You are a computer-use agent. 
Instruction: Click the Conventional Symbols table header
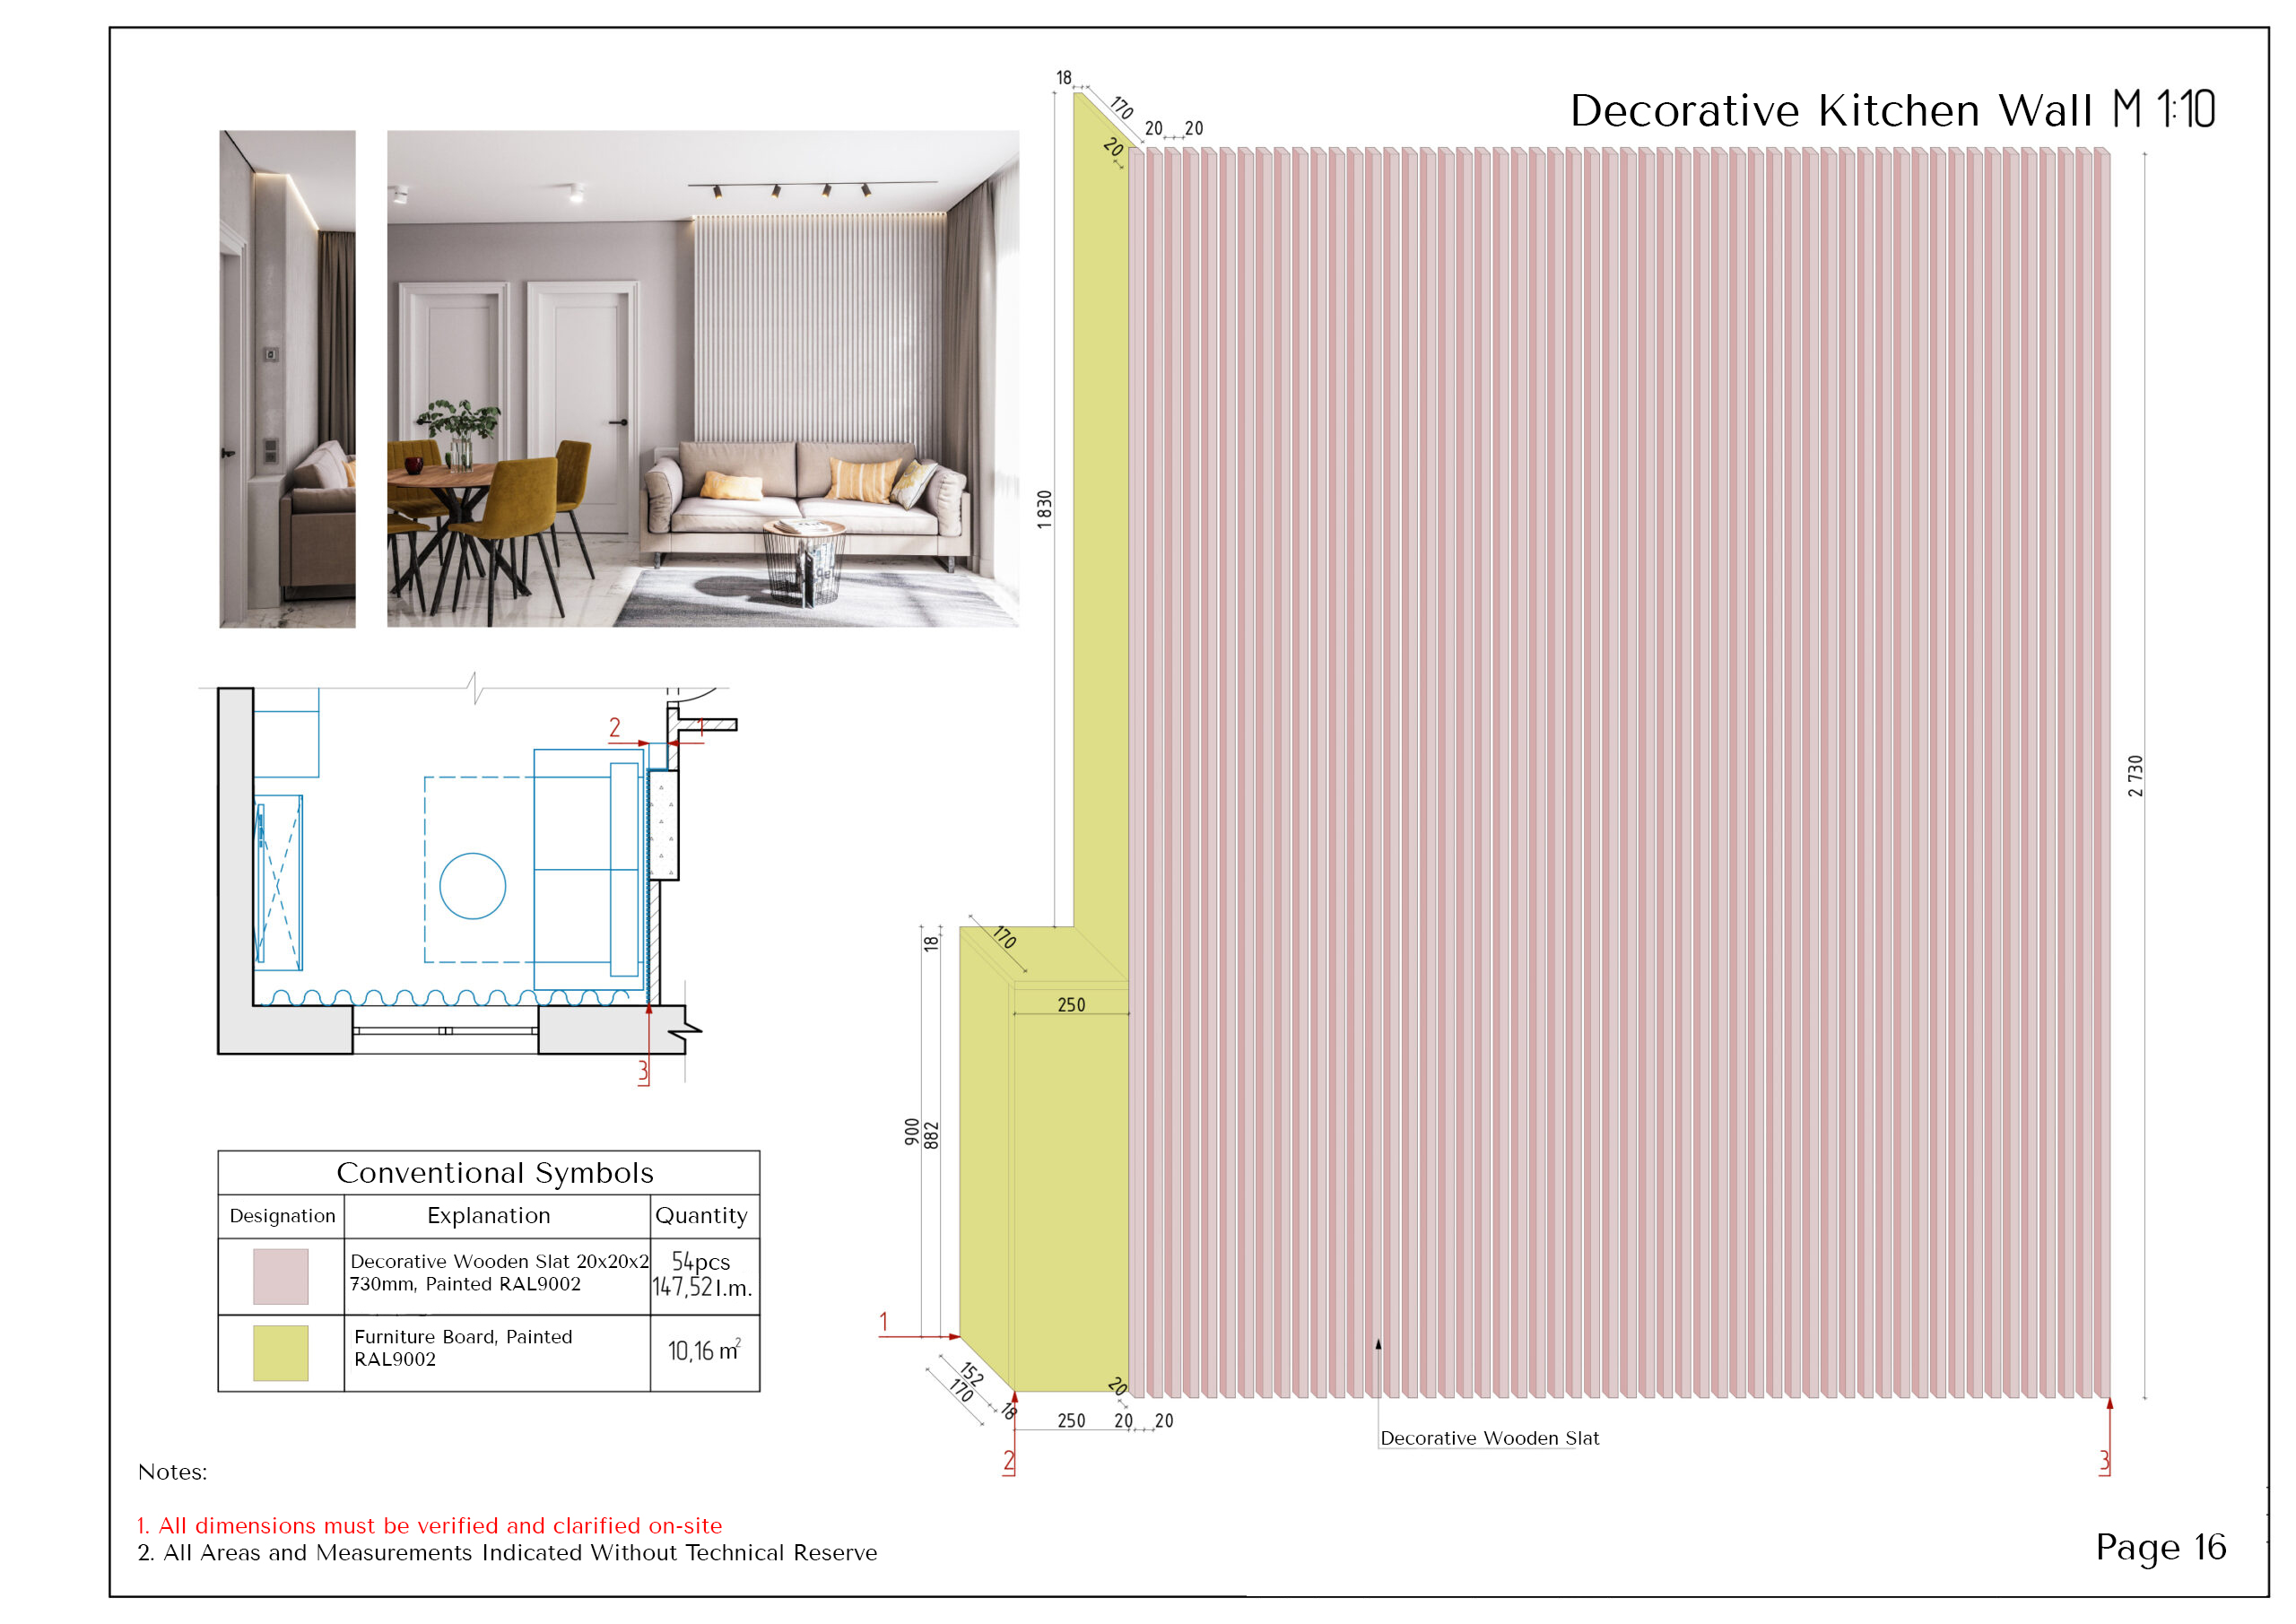[494, 1172]
